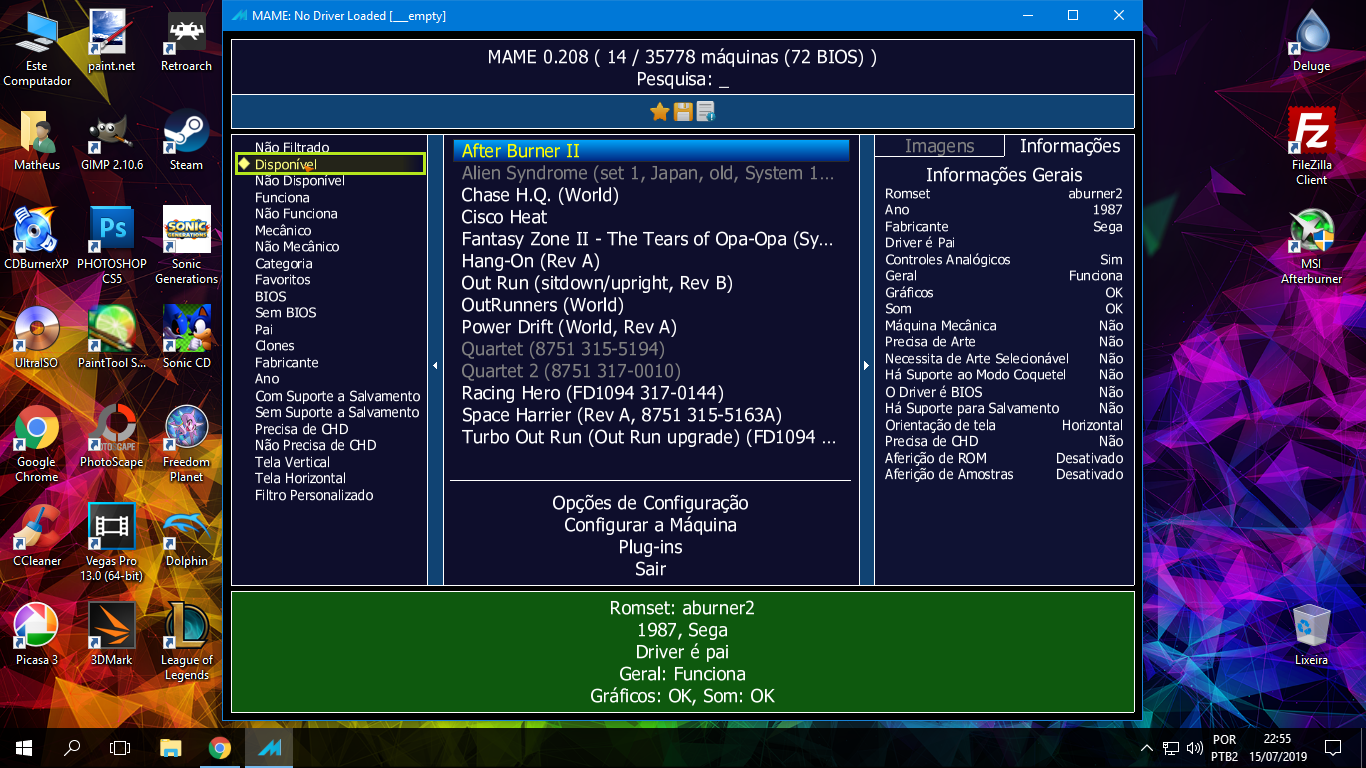Open Configurar a Máquina

(651, 524)
